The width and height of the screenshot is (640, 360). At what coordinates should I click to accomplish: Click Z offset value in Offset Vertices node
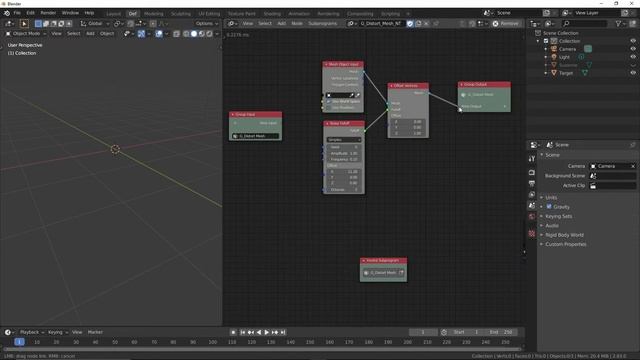point(407,133)
